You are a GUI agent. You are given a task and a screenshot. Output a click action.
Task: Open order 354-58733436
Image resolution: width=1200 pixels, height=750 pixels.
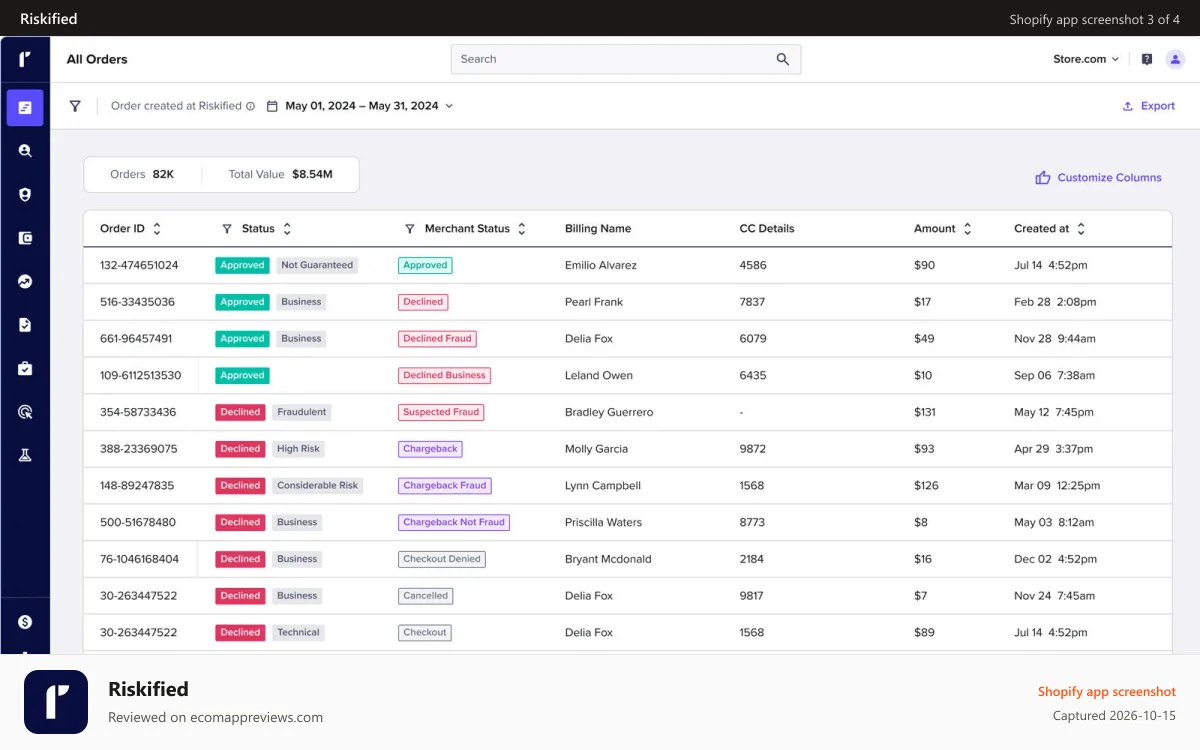coord(138,412)
